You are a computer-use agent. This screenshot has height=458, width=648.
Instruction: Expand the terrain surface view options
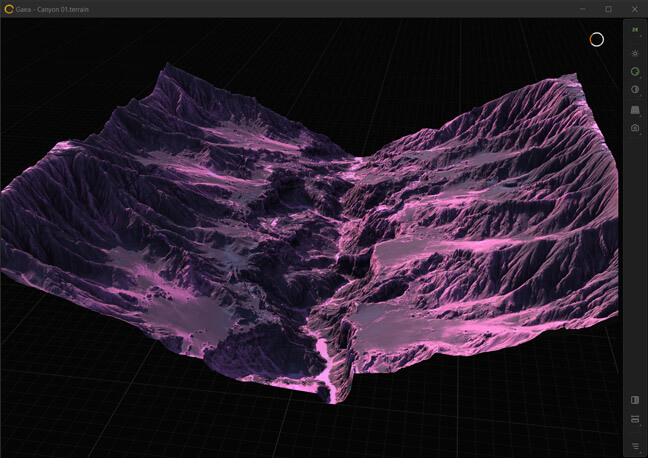click(635, 109)
